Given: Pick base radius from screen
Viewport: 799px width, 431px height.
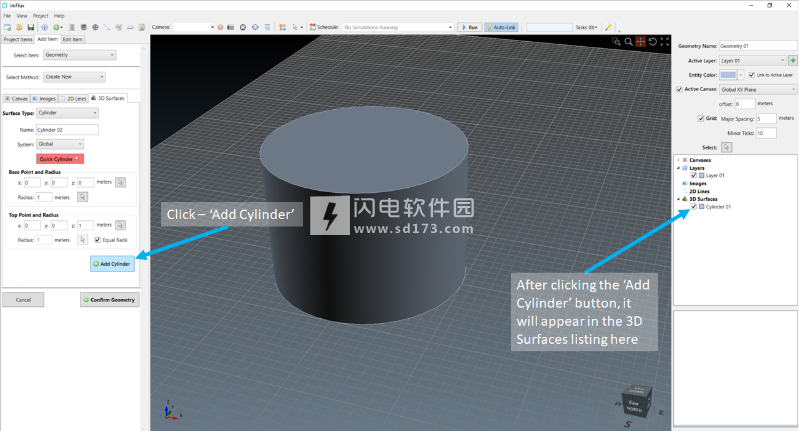Looking at the screenshot, I should pyautogui.click(x=83, y=197).
